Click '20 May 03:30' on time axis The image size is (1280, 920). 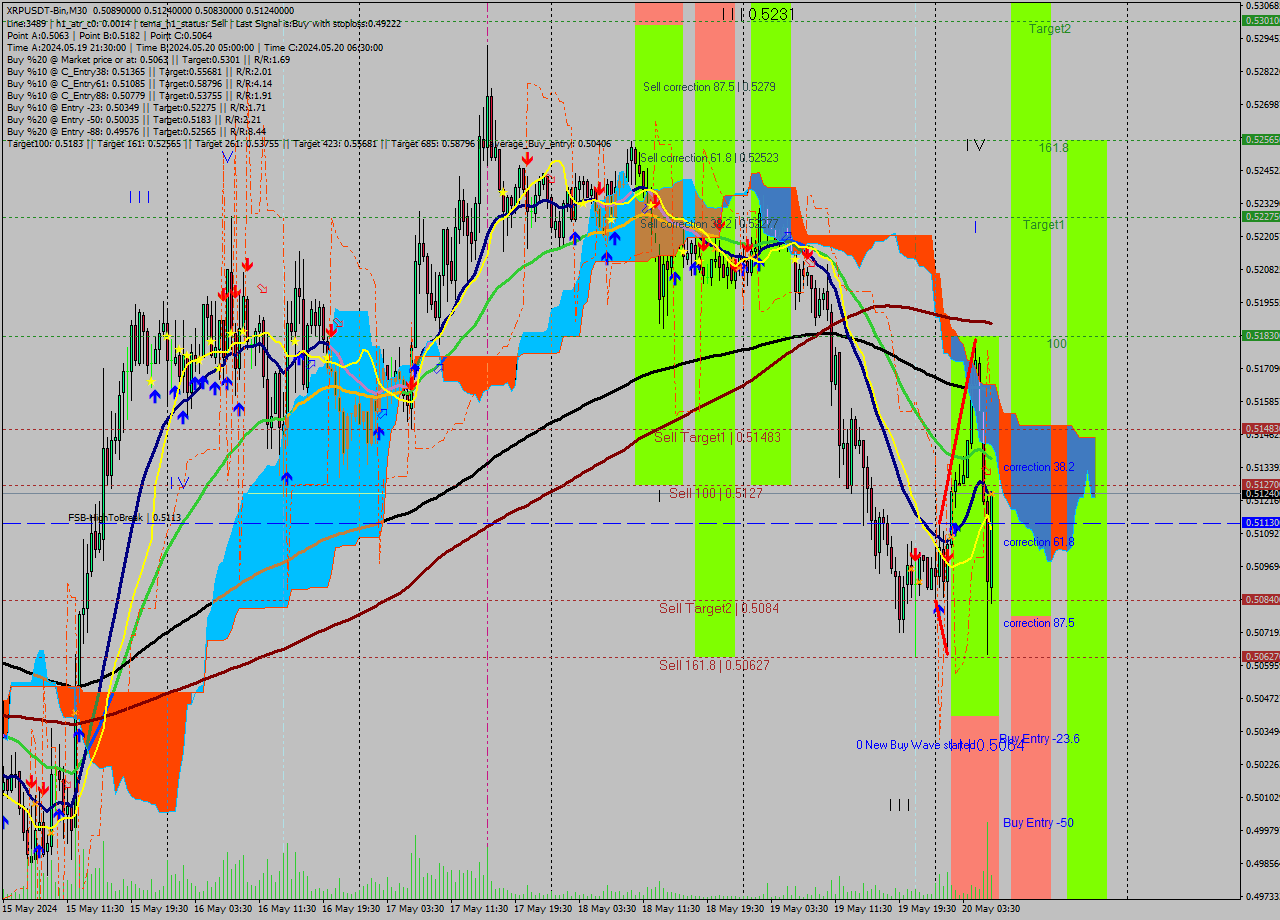tap(991, 909)
